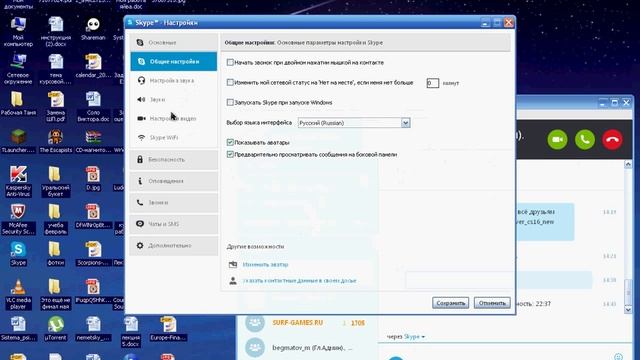Select the Общие настройки tab

coord(174,62)
